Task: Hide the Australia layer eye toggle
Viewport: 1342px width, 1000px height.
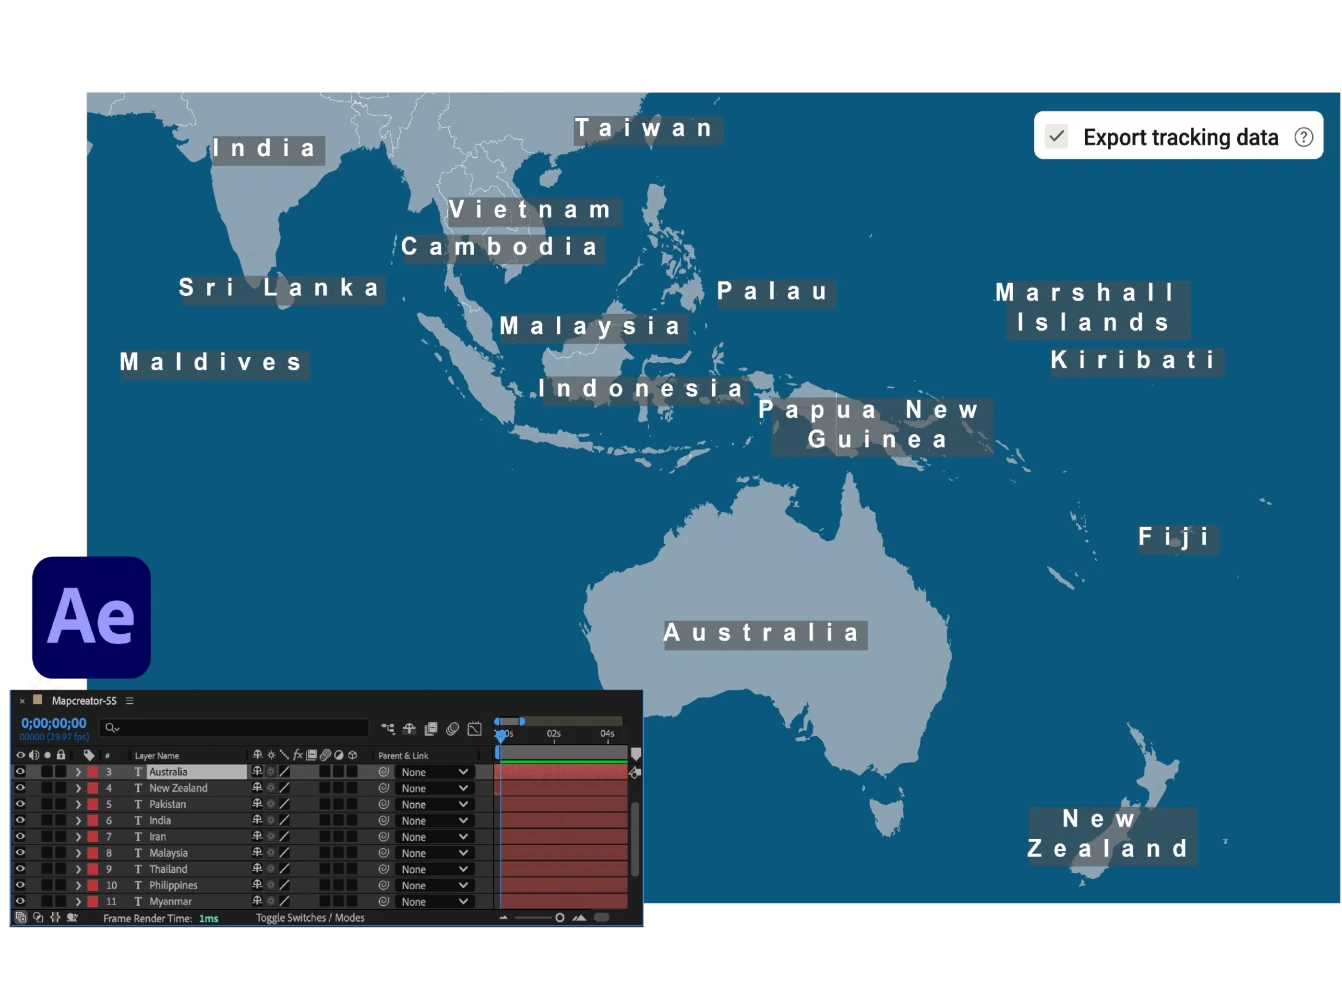Action: tap(20, 772)
